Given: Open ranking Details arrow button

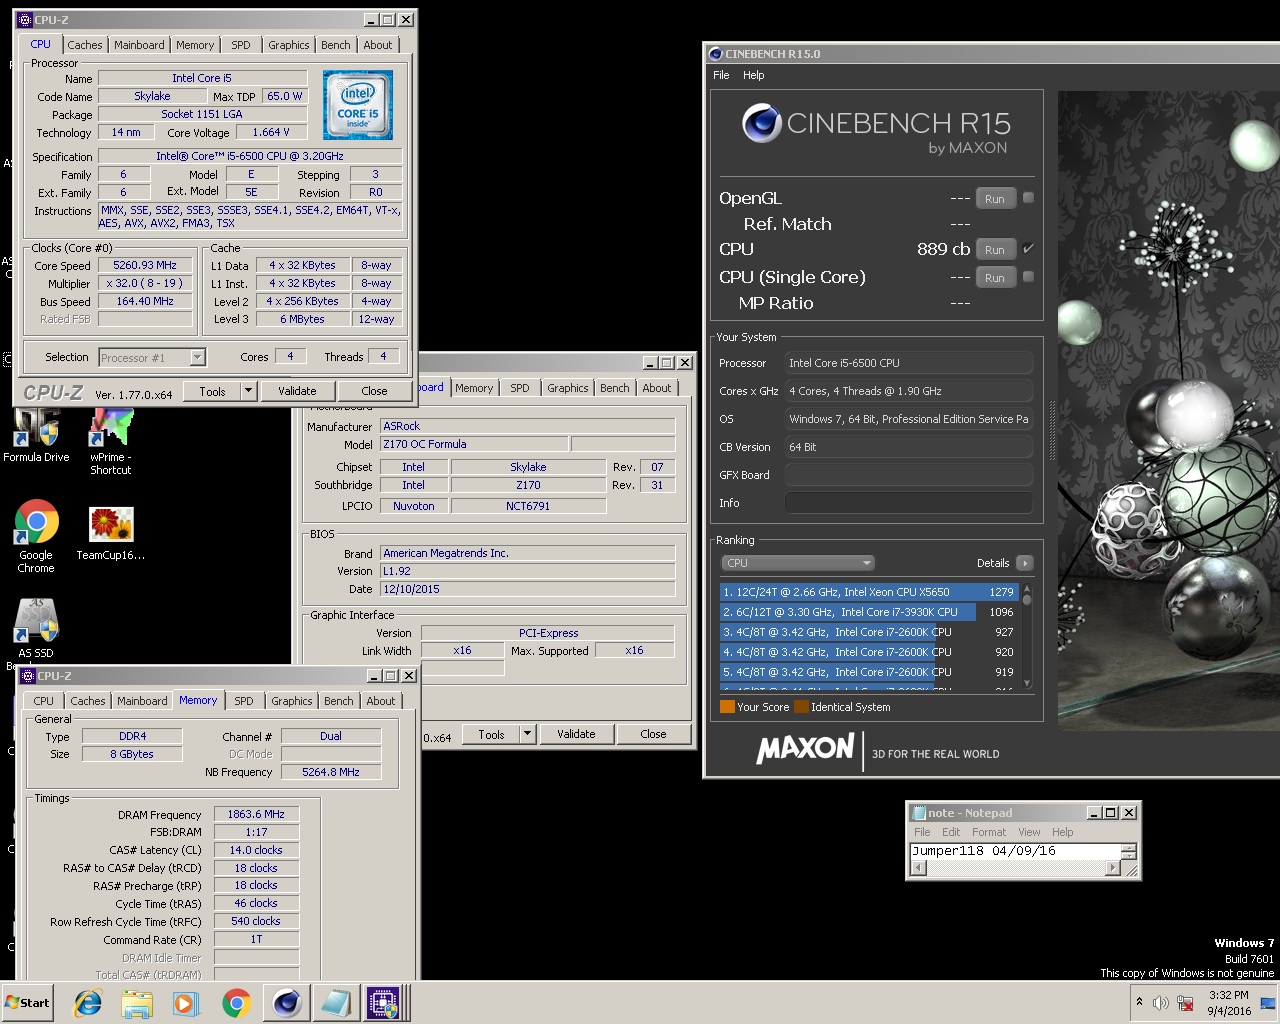Looking at the screenshot, I should tap(1025, 563).
